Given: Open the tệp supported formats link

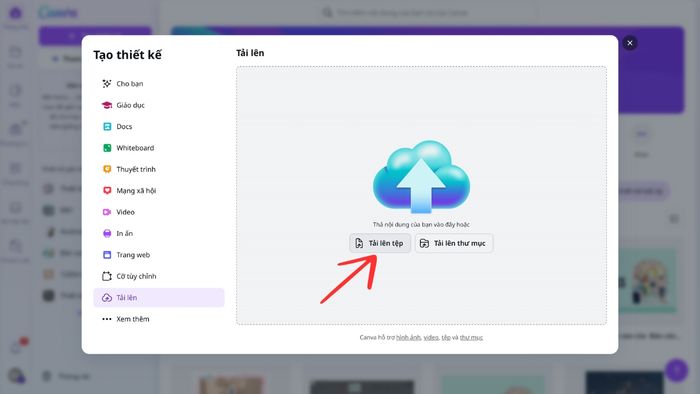Looking at the screenshot, I should click(446, 337).
